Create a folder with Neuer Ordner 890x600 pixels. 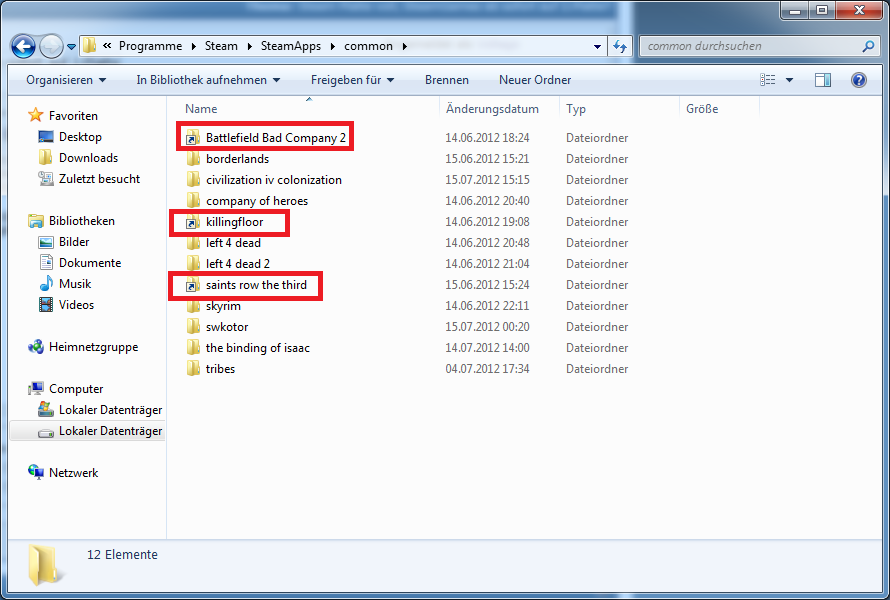pos(535,80)
